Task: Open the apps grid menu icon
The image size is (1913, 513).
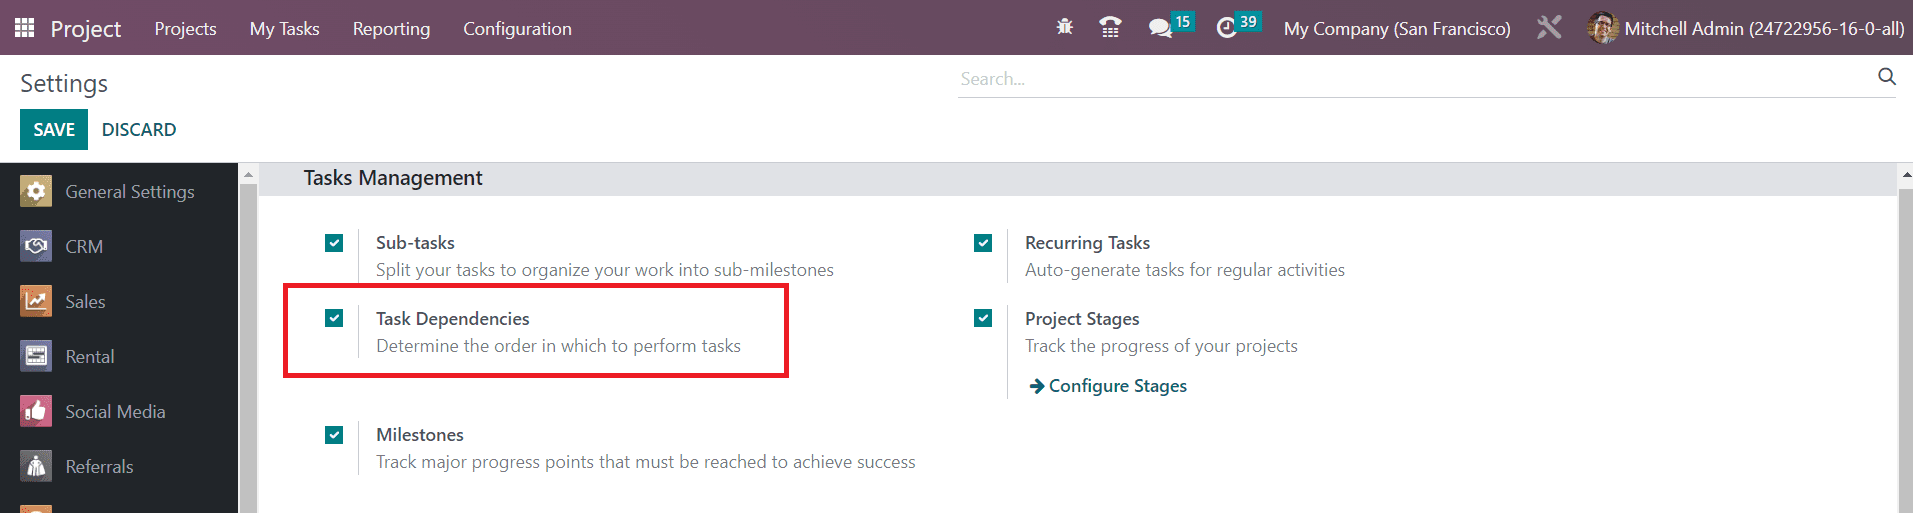Action: point(24,28)
